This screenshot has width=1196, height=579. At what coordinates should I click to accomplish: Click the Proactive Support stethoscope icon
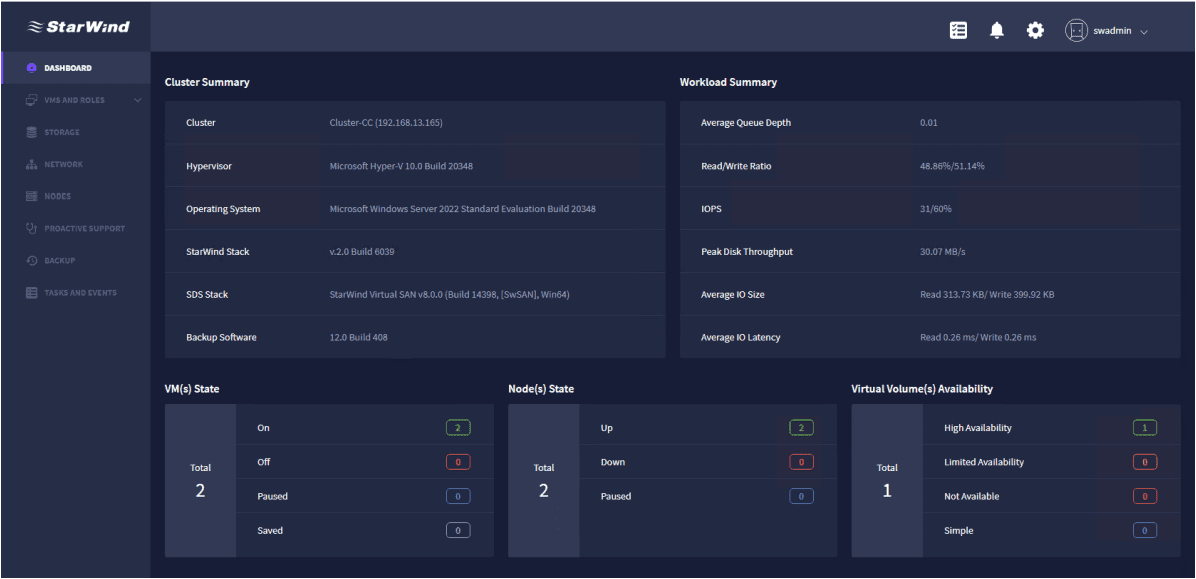[x=31, y=228]
